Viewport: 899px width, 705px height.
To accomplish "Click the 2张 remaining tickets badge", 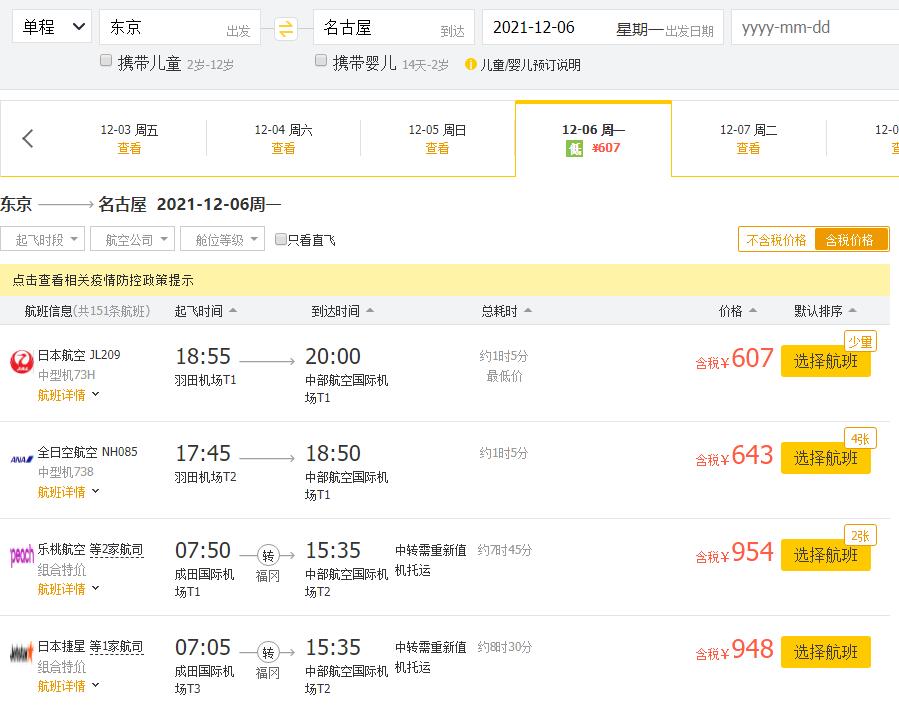I will (x=860, y=536).
